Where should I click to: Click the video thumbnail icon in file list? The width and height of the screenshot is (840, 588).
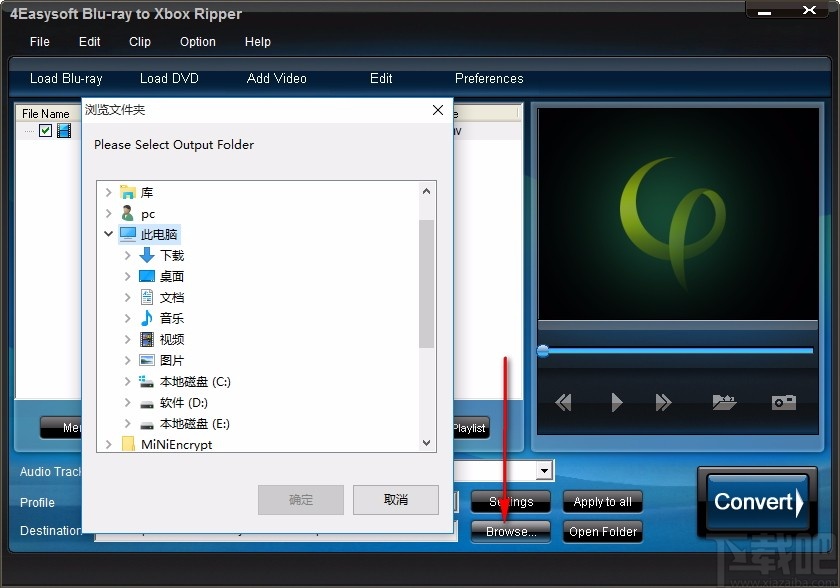point(63,130)
